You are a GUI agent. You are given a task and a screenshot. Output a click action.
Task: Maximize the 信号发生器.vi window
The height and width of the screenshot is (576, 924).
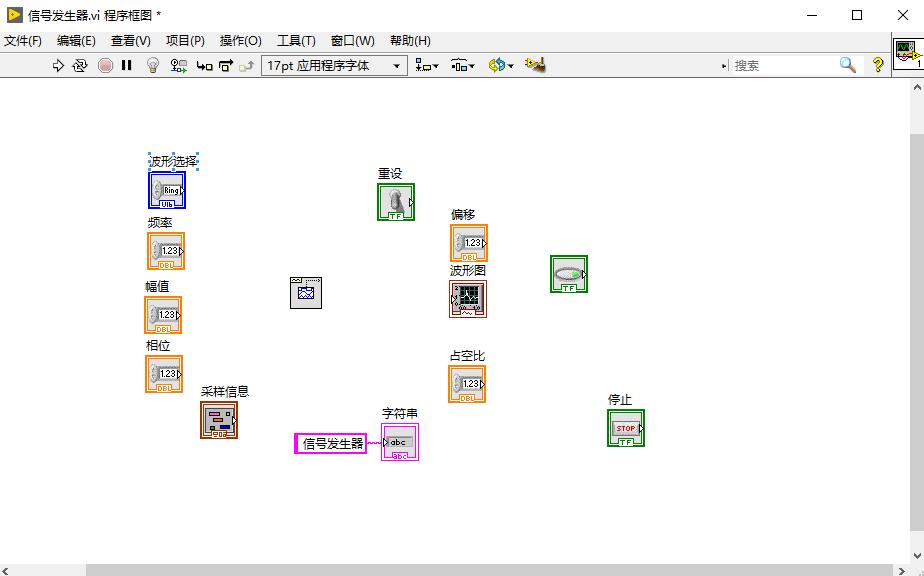[857, 15]
